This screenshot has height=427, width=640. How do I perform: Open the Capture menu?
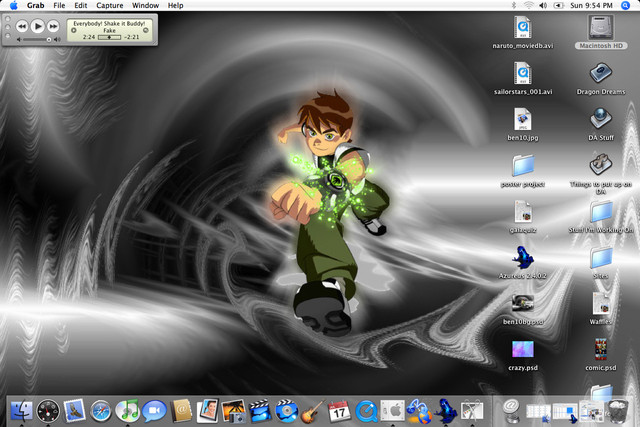109,5
